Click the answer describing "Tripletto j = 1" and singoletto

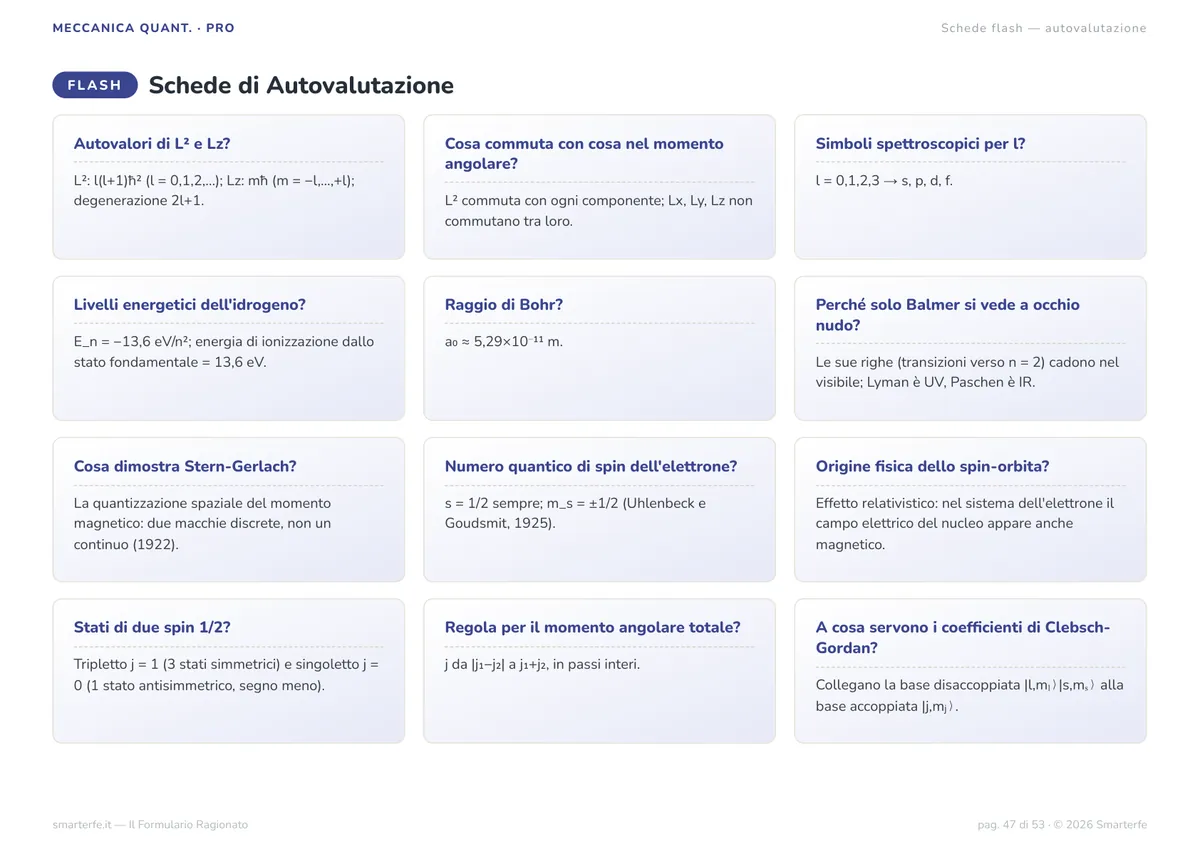(227, 675)
